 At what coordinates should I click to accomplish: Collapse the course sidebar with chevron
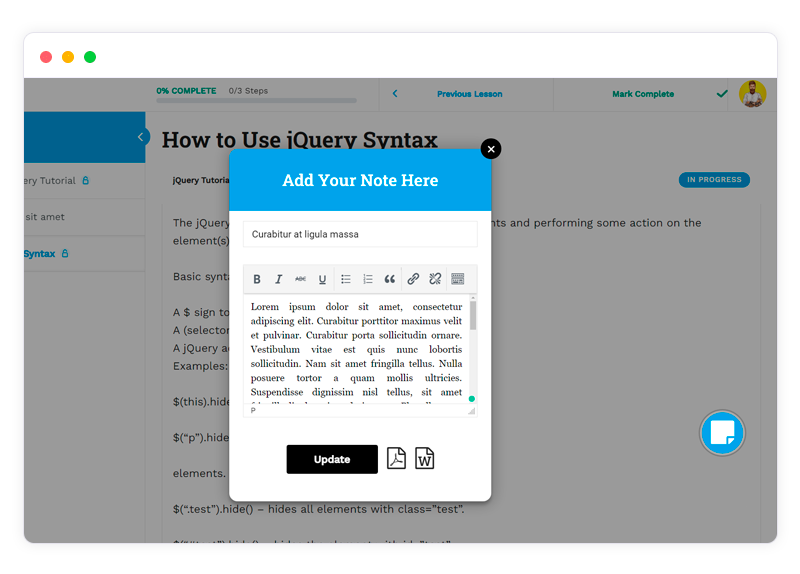pos(141,137)
